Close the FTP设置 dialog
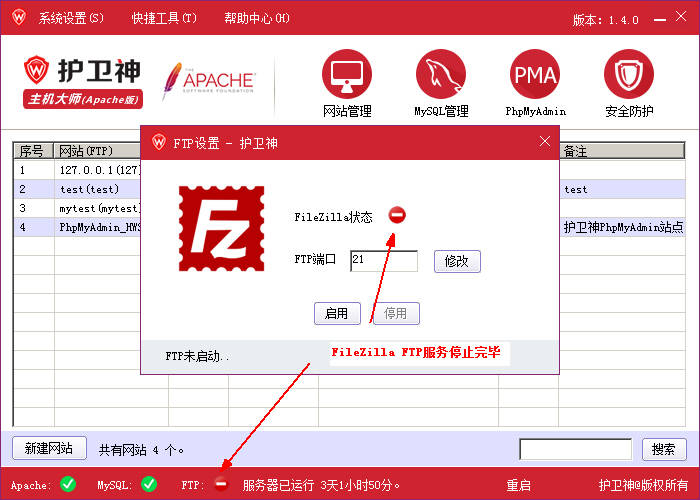Image resolution: width=700 pixels, height=500 pixels. click(x=545, y=142)
